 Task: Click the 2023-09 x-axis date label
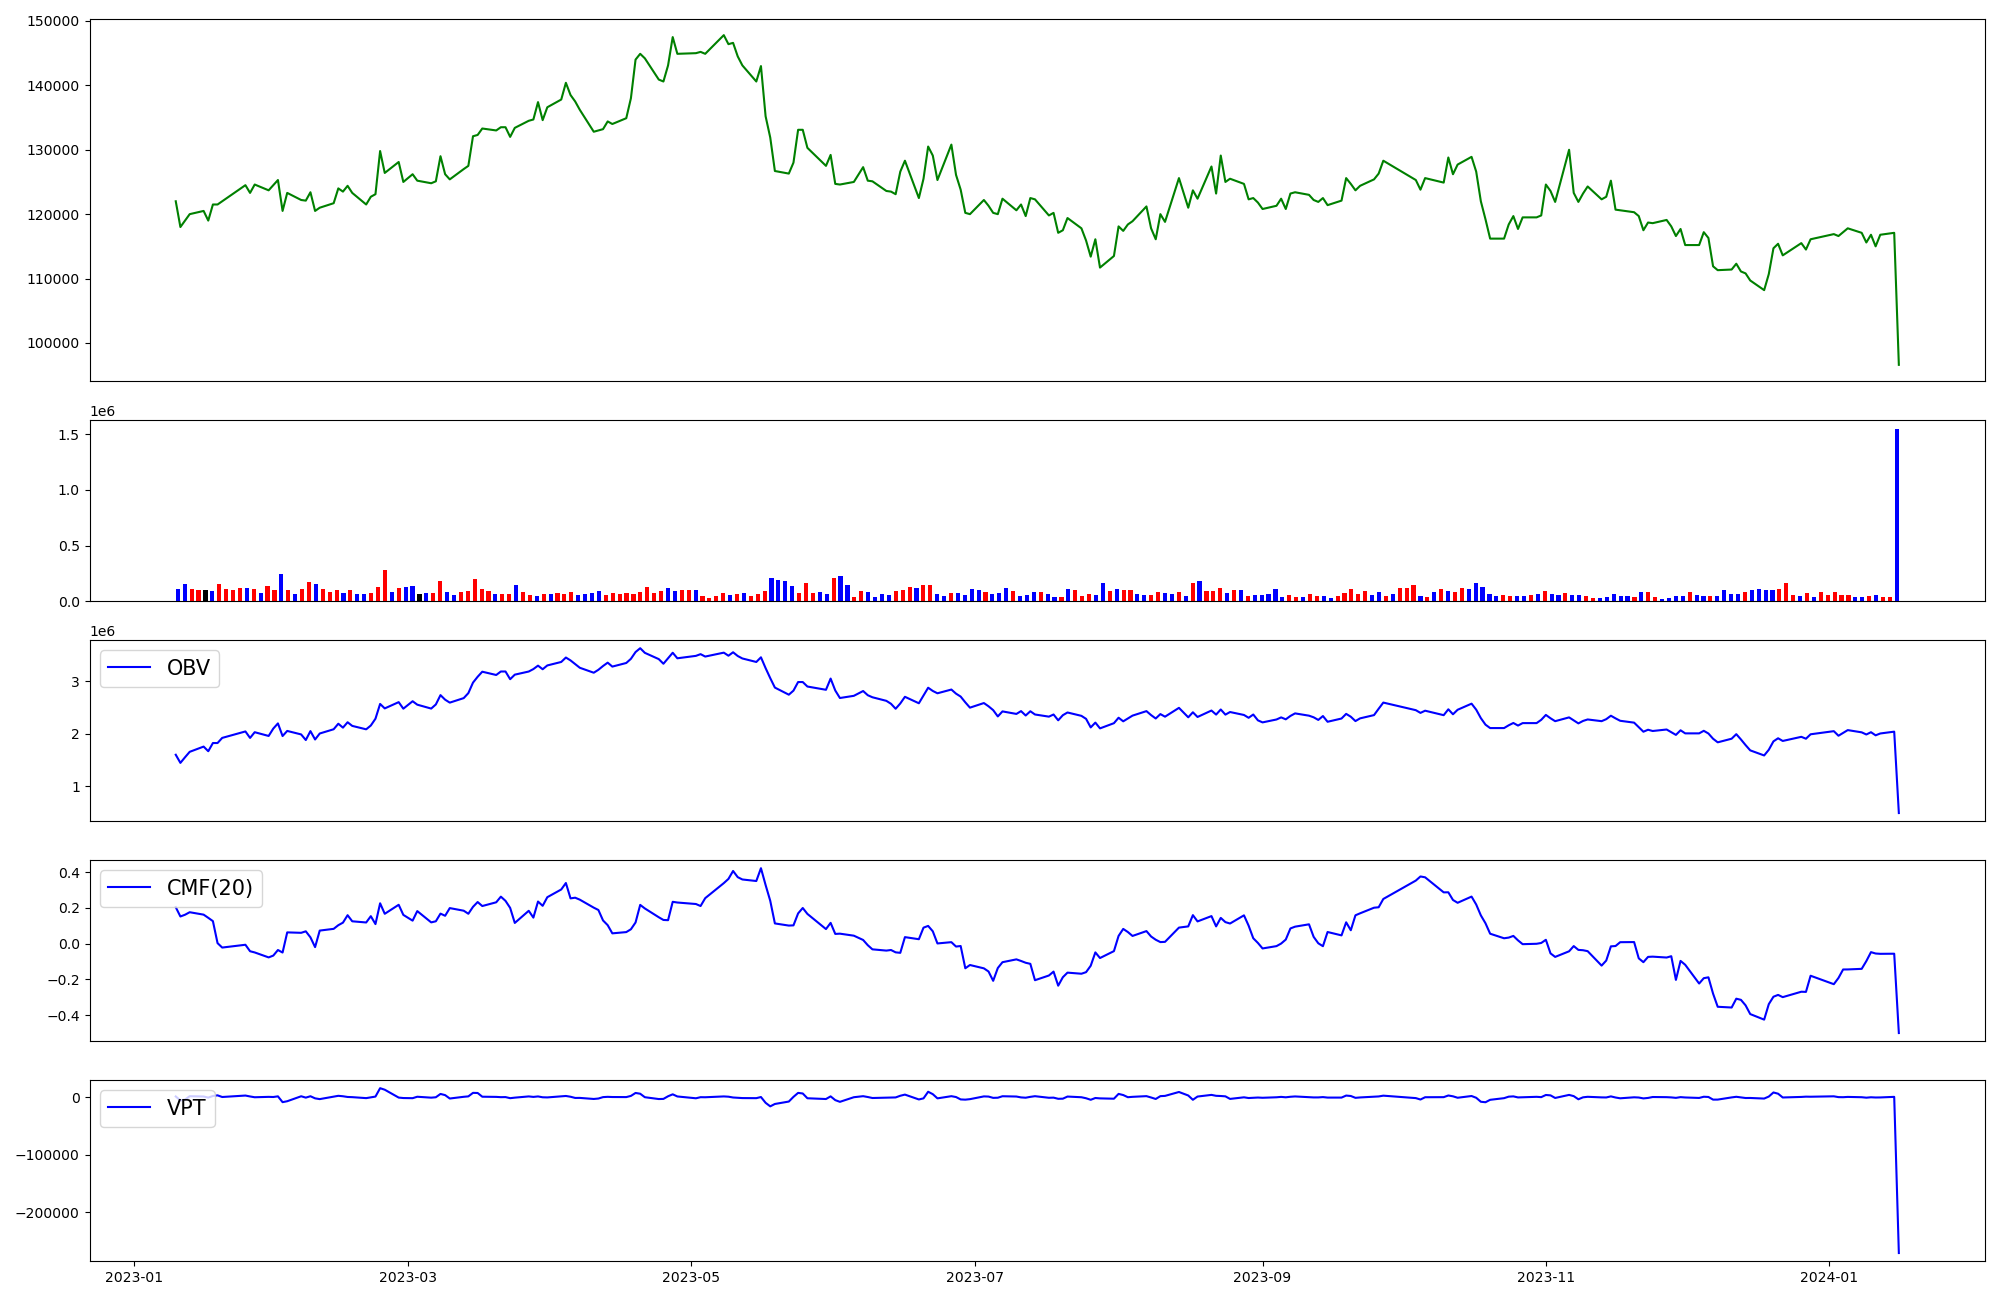pyautogui.click(x=1262, y=1277)
